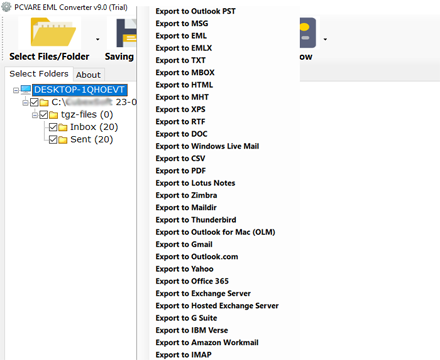Select Export to Exchange Server
This screenshot has height=360, width=440.
(x=203, y=294)
